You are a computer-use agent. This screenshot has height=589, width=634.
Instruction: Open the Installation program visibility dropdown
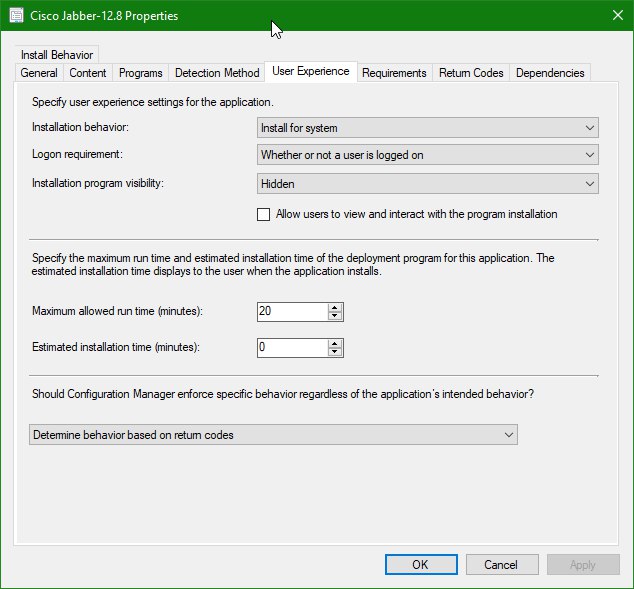427,184
